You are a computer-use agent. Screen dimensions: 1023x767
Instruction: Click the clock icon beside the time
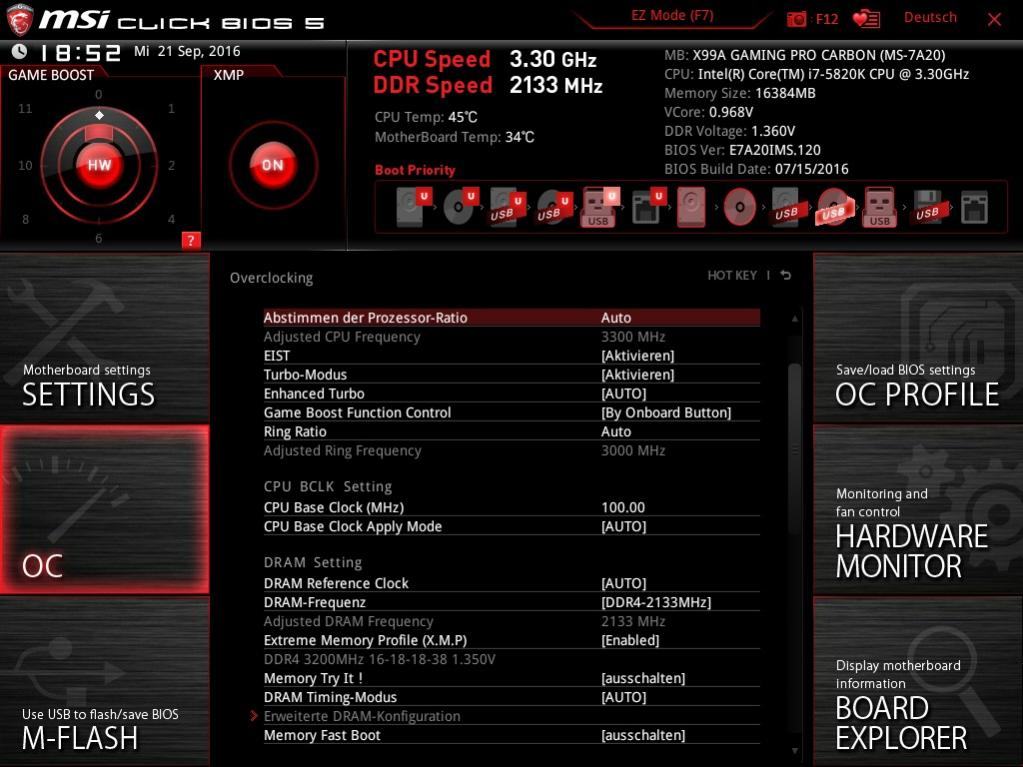pyautogui.click(x=20, y=51)
